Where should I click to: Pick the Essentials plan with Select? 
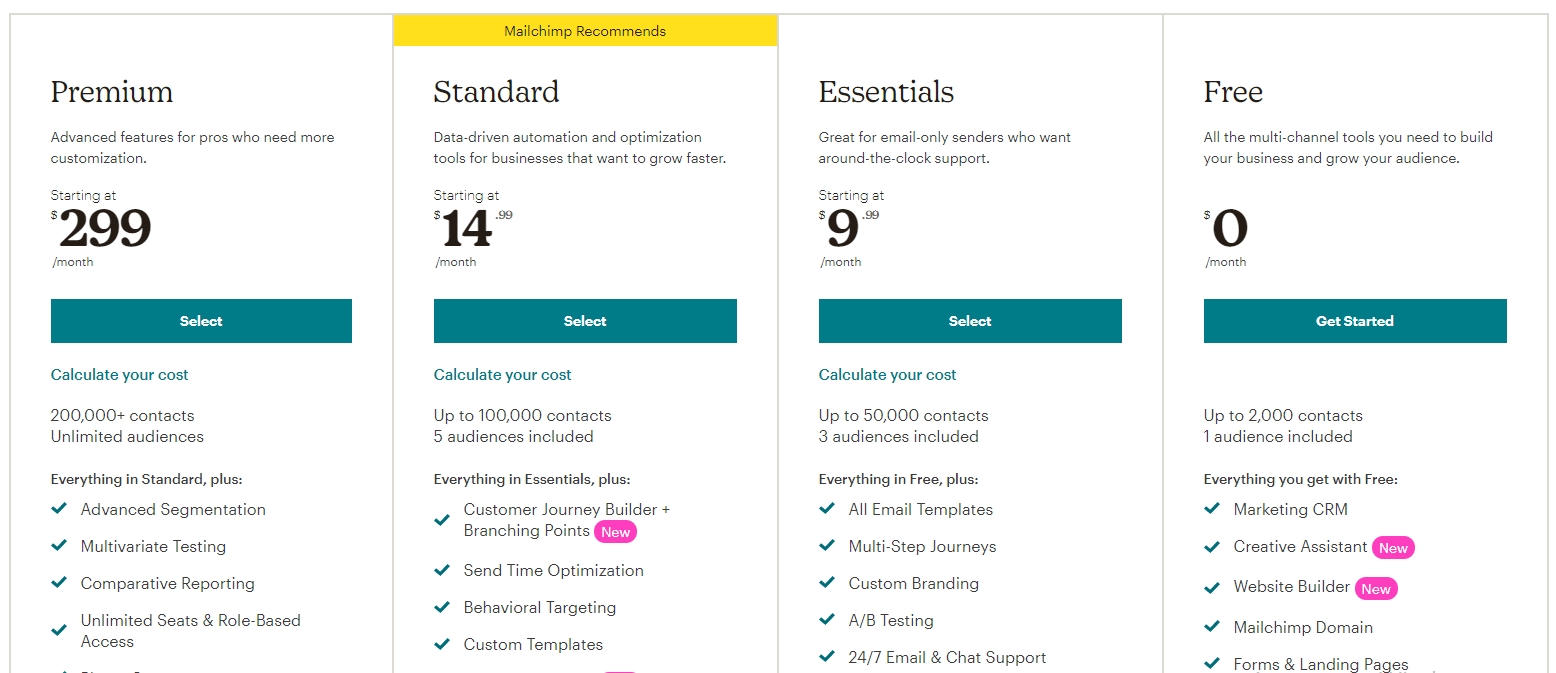coord(970,321)
